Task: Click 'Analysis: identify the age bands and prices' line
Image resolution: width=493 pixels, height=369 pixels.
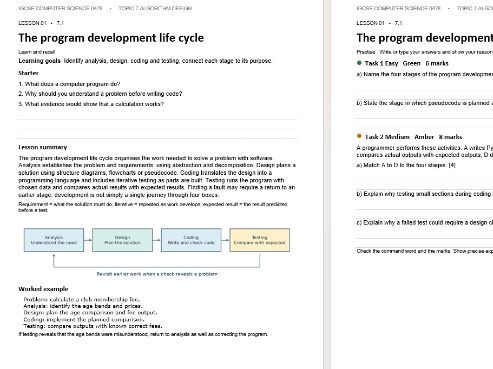Action: pos(83,306)
